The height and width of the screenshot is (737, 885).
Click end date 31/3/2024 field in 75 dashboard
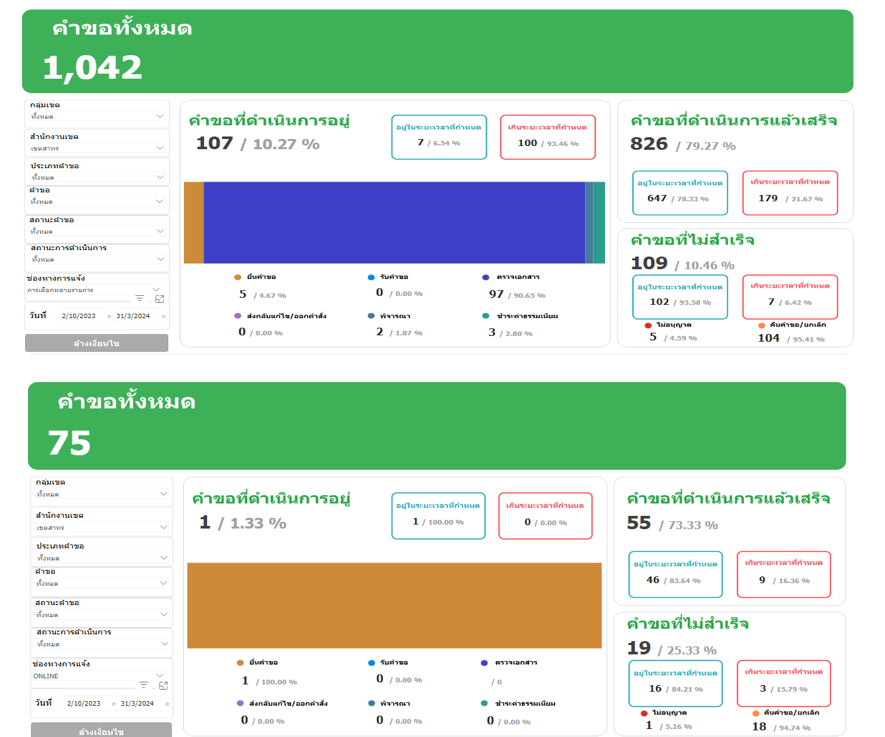(137, 703)
